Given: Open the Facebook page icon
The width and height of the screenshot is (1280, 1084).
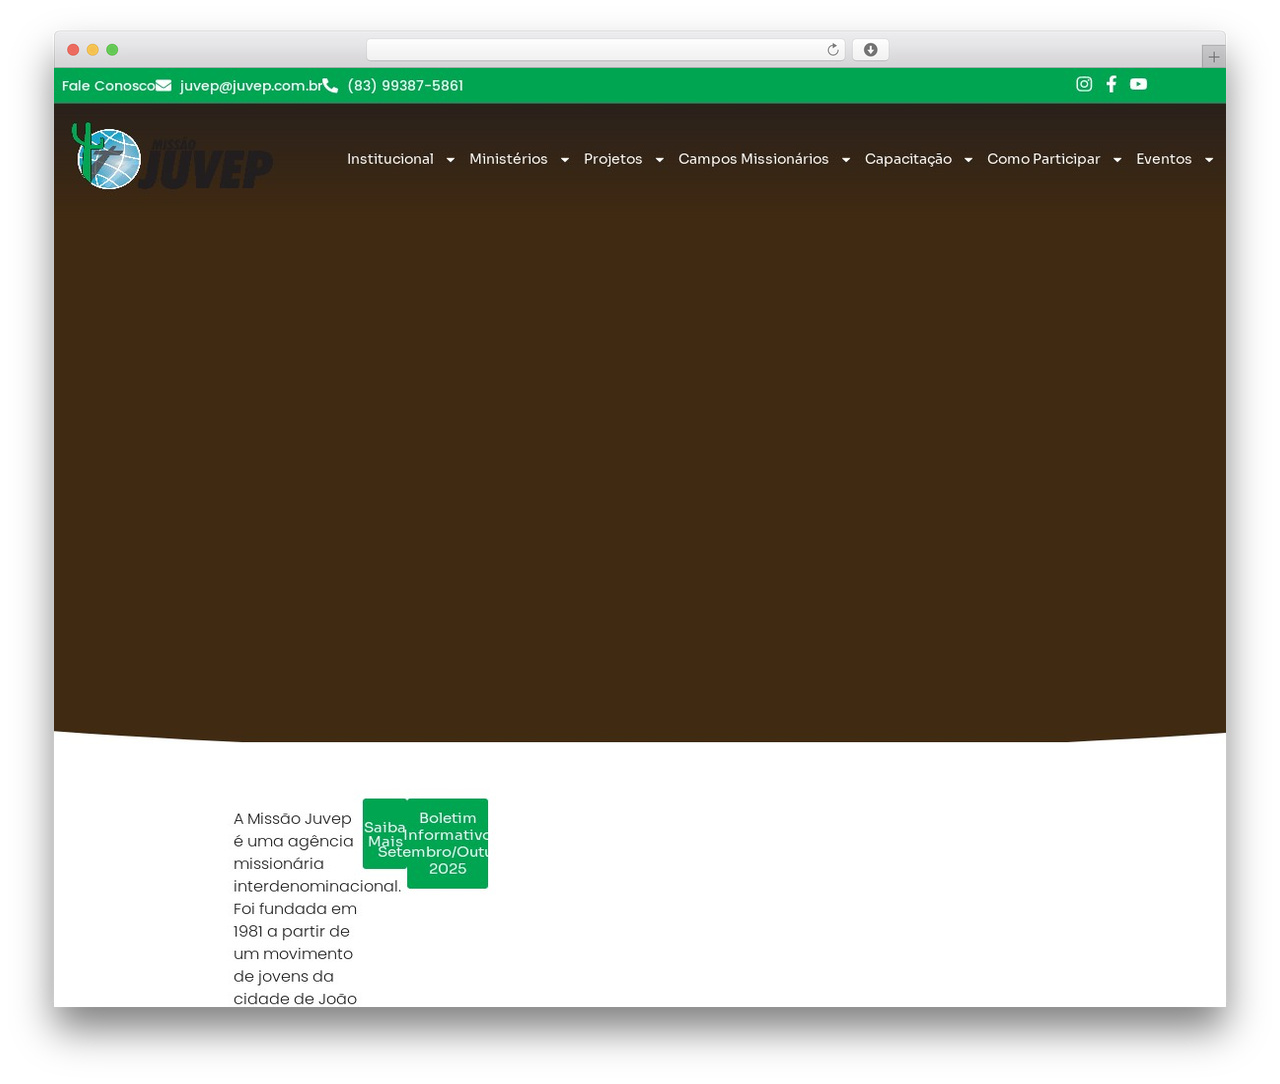Looking at the screenshot, I should click(1111, 84).
